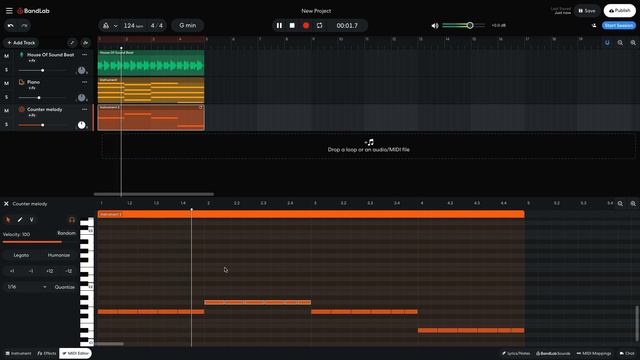Viewport: 640px width, 360px height.
Task: Transpose notes up one semitone (+1)
Action: click(x=12, y=271)
